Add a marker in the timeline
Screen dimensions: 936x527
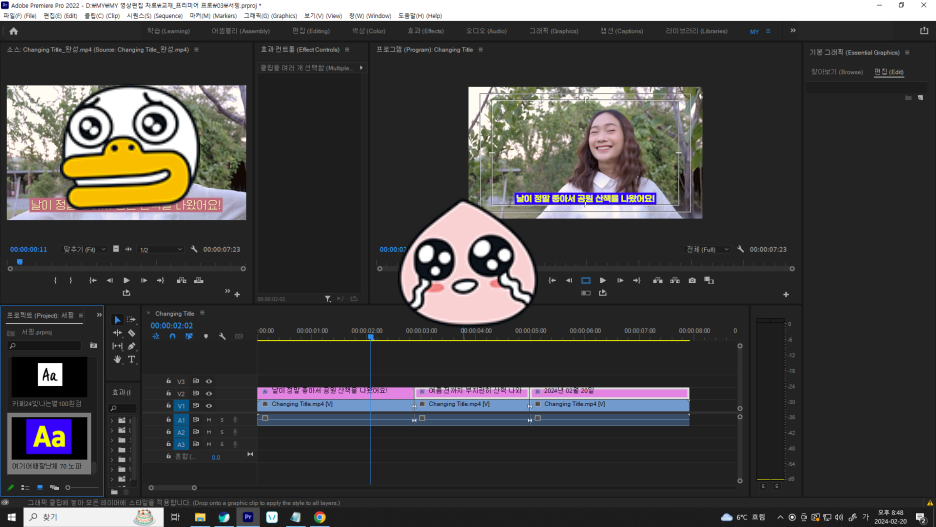click(206, 337)
